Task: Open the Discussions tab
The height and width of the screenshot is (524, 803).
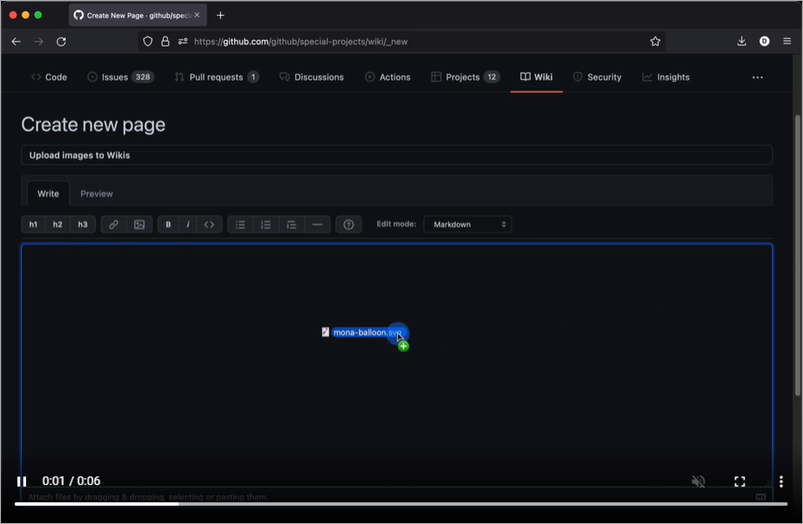Action: click(x=311, y=77)
